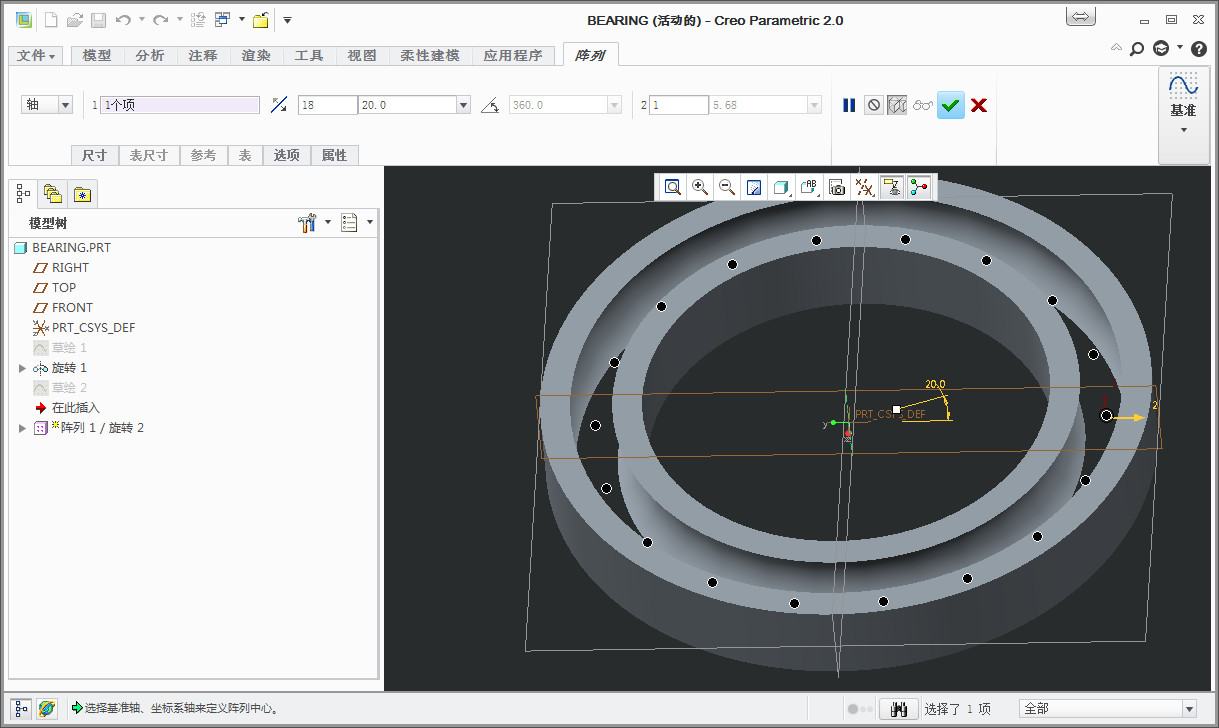The height and width of the screenshot is (728, 1219).
Task: Click the Zoom In magnifier icon
Action: [x=700, y=187]
